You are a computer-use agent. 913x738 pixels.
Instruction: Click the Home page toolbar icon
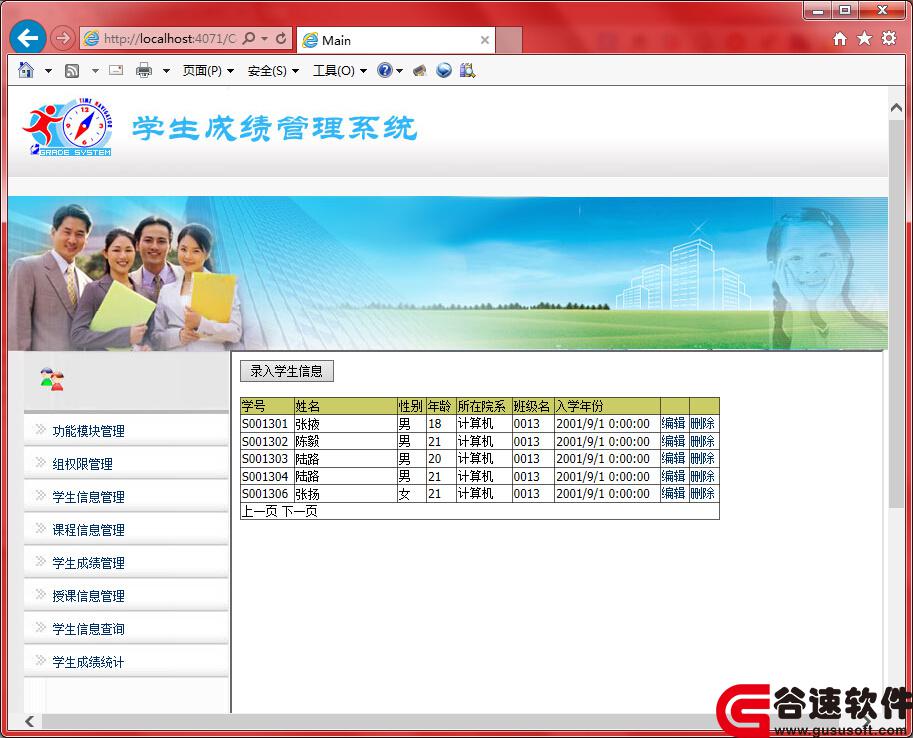[26, 70]
